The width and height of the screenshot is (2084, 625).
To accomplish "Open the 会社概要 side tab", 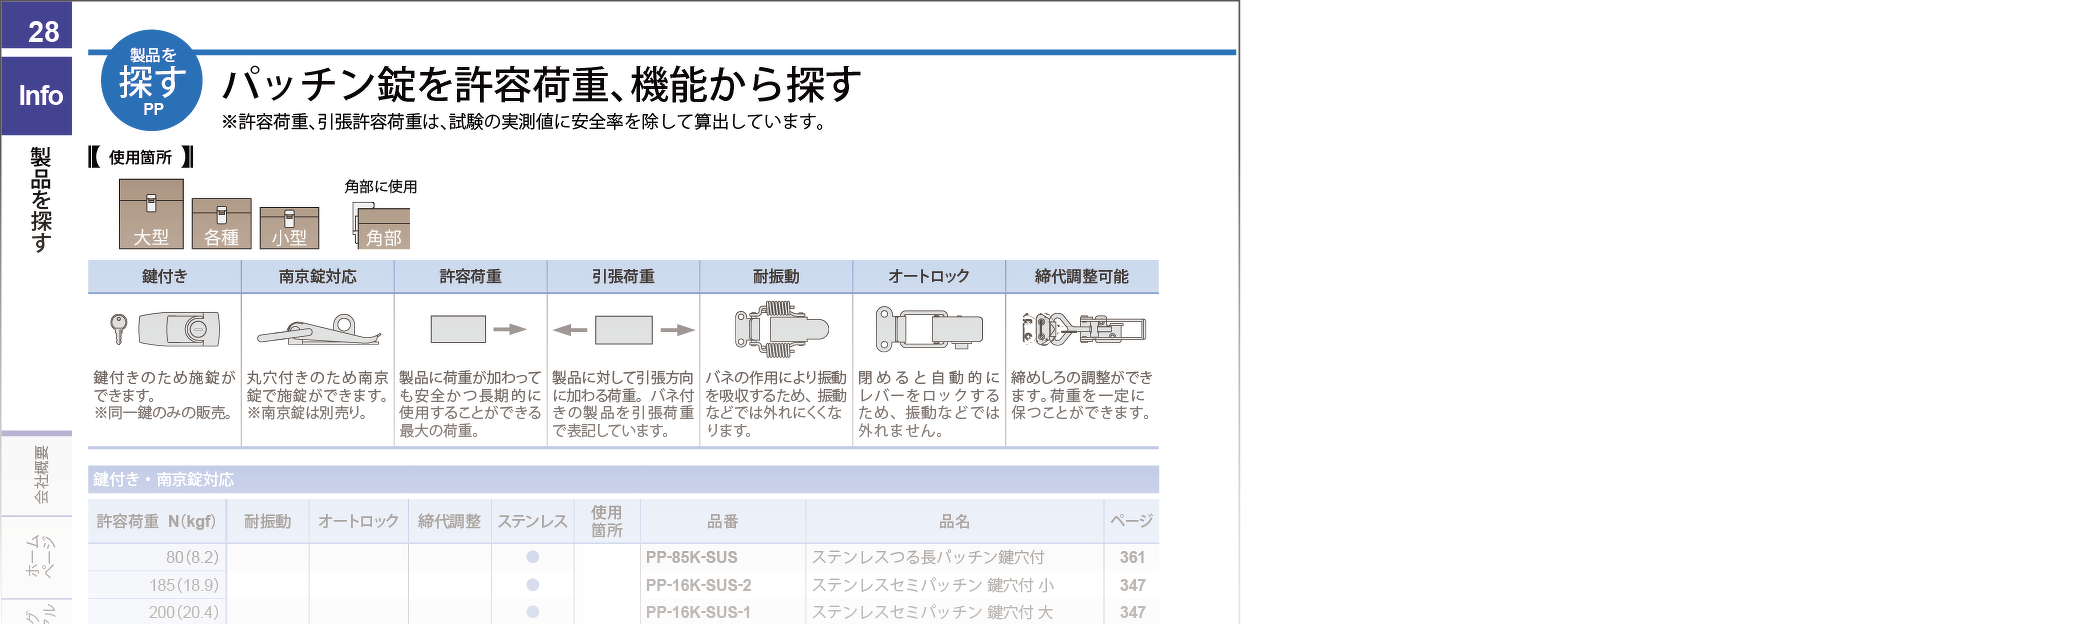I will (x=40, y=474).
